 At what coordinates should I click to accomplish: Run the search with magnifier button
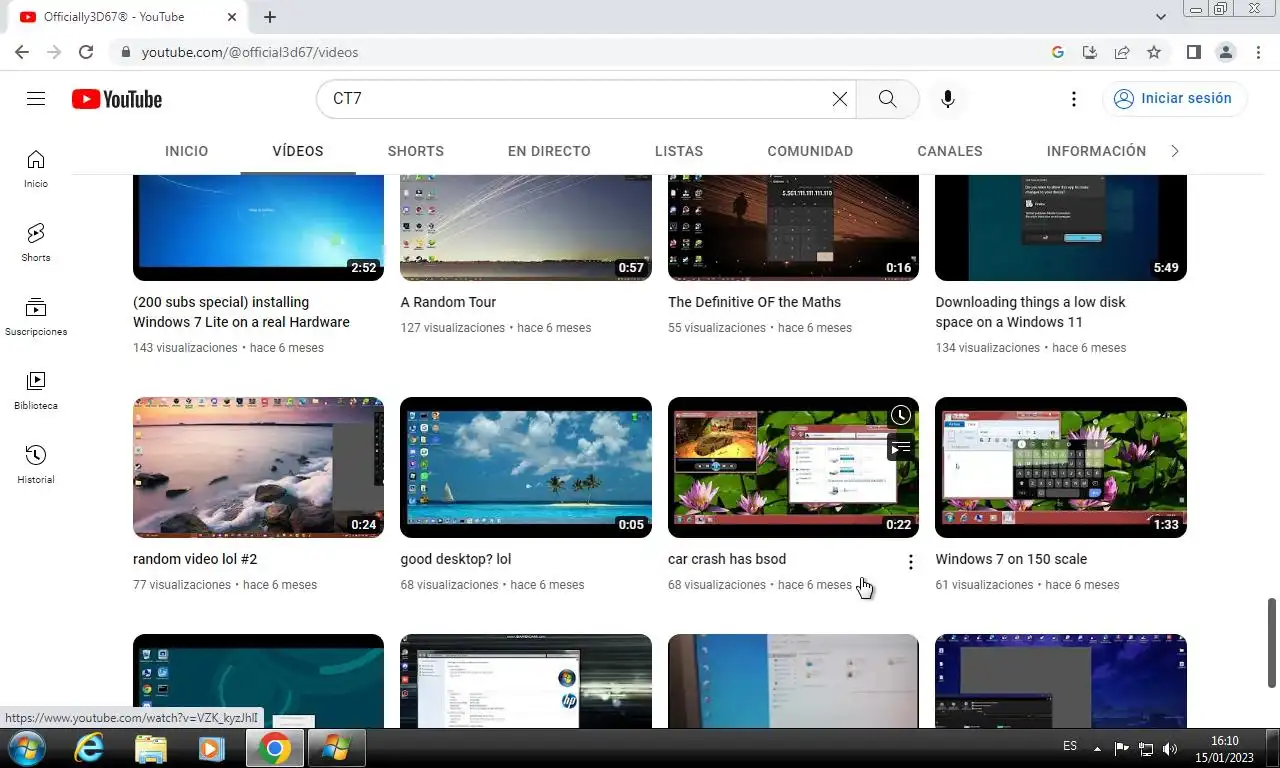coord(887,99)
